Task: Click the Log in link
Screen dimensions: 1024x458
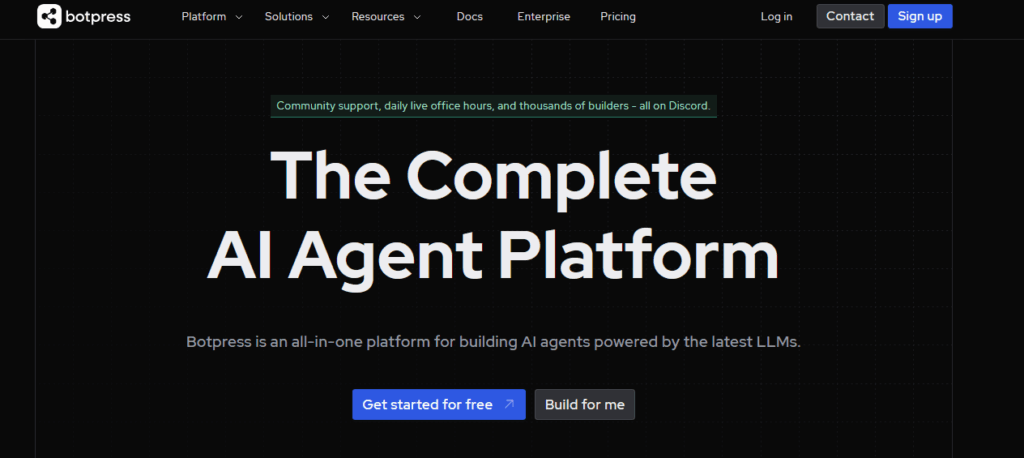Action: pos(776,17)
